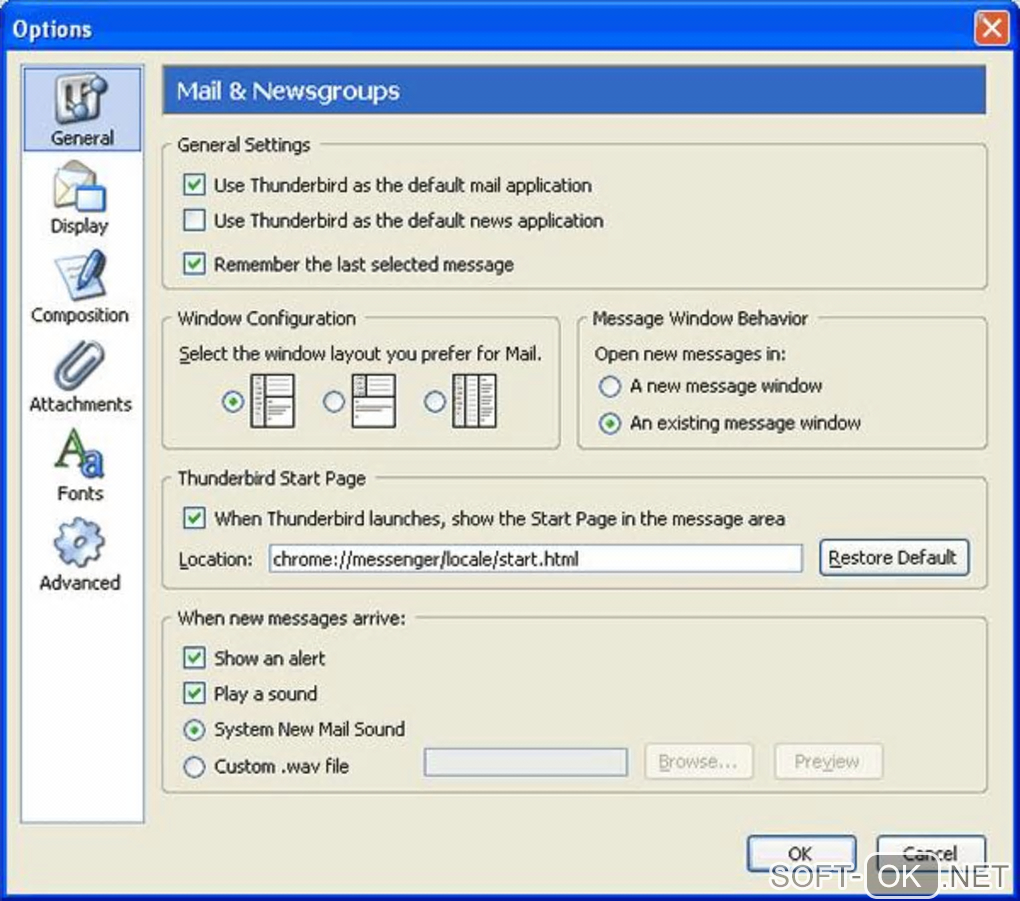The width and height of the screenshot is (1020, 901).
Task: Close the Options dialog window
Action: 991,29
